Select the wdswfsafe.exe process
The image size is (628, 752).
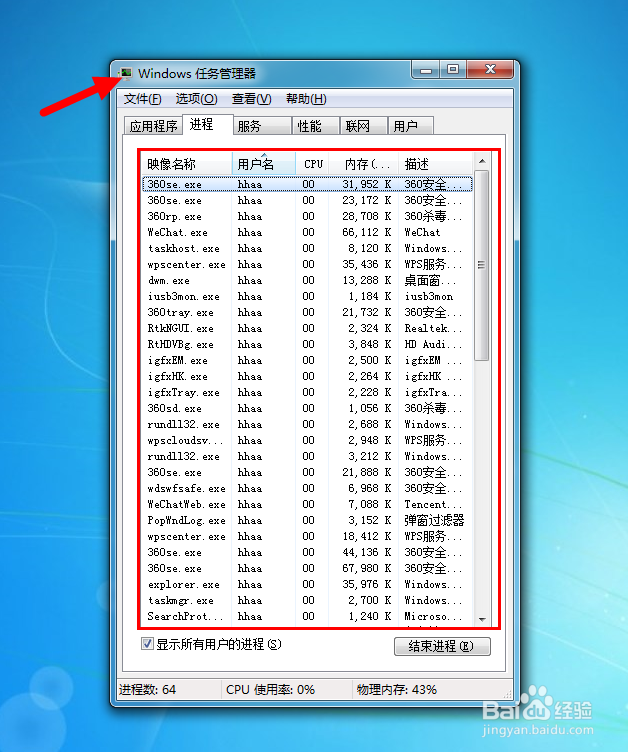pyautogui.click(x=308, y=488)
